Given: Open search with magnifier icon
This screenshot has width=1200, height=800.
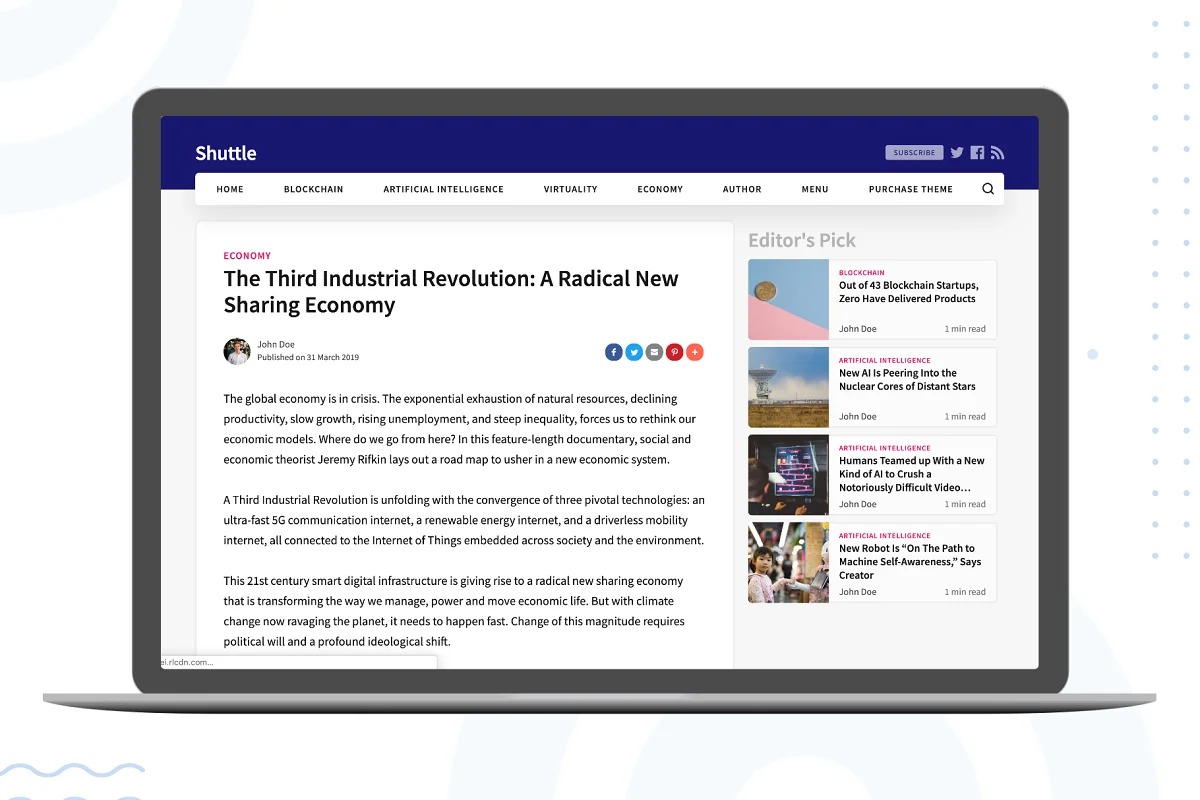Looking at the screenshot, I should 988,189.
